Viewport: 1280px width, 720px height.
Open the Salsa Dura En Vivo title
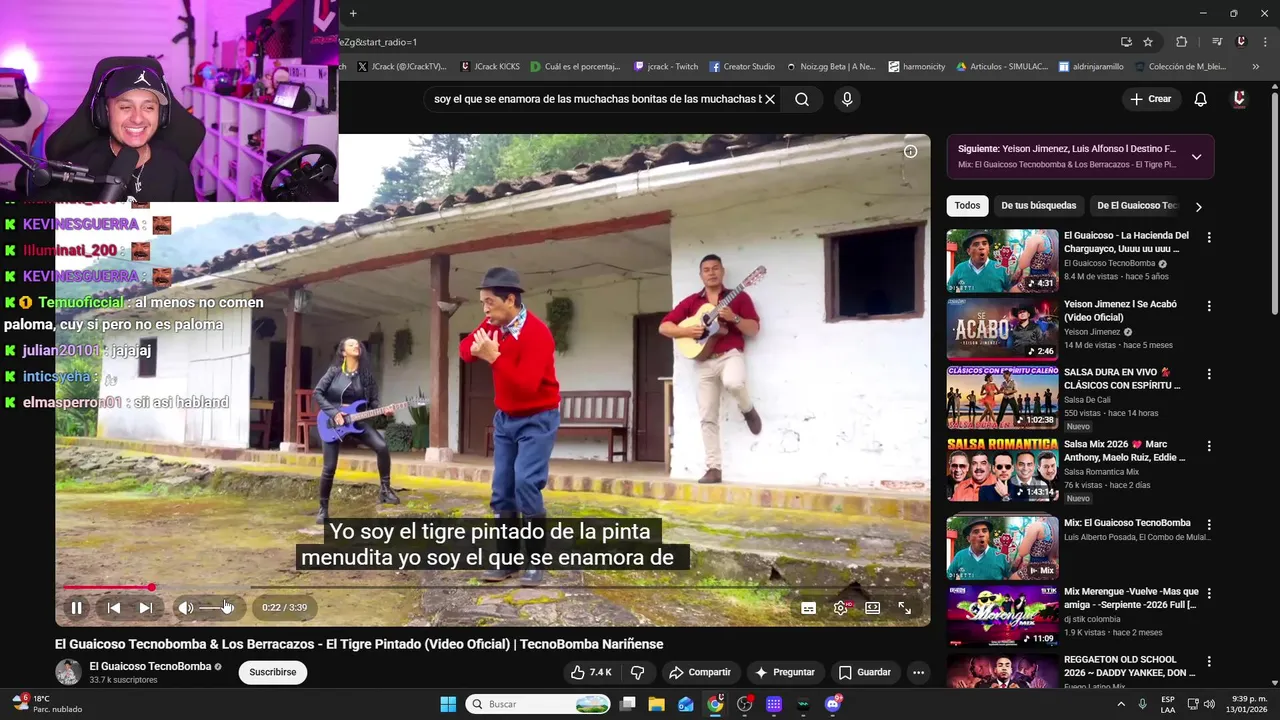click(1121, 378)
